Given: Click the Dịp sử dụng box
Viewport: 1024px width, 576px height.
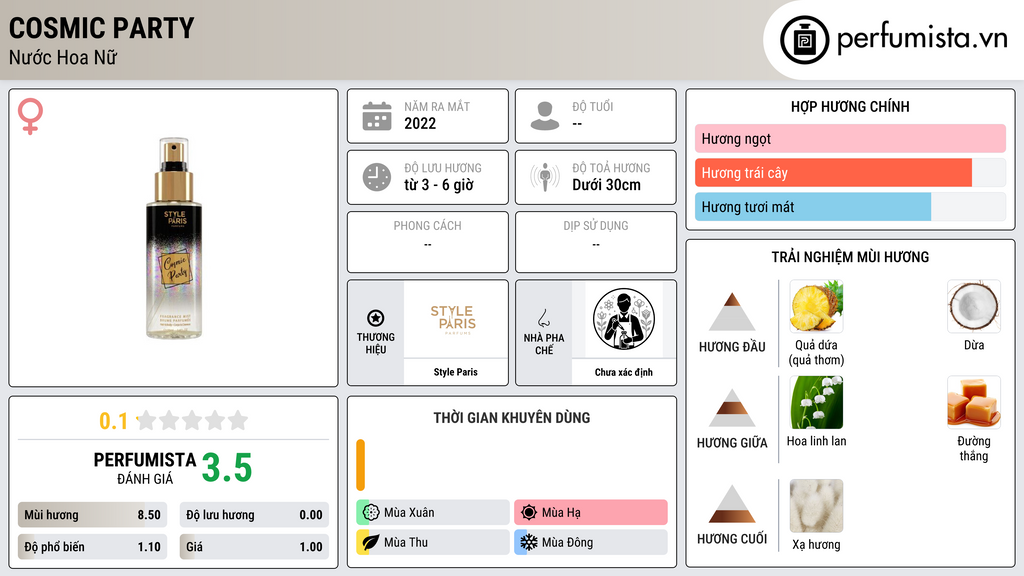Looking at the screenshot, I should click(596, 242).
